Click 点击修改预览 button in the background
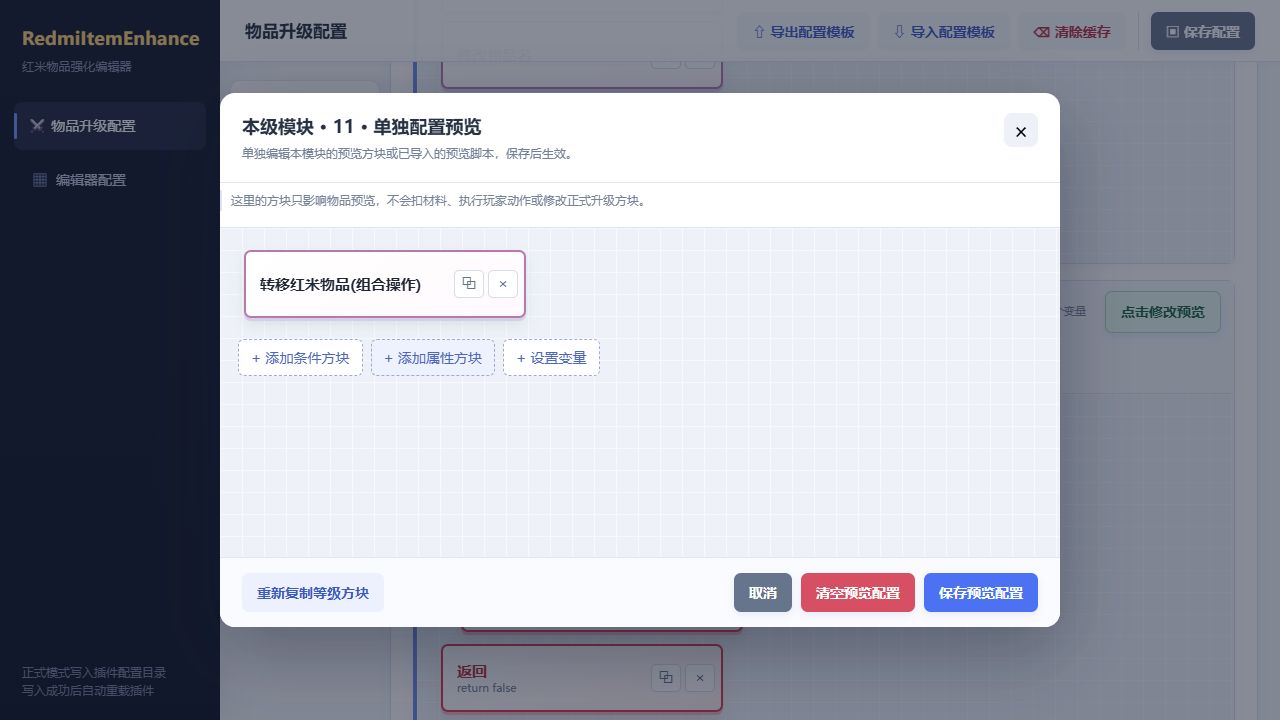The width and height of the screenshot is (1280, 720). click(x=1163, y=312)
